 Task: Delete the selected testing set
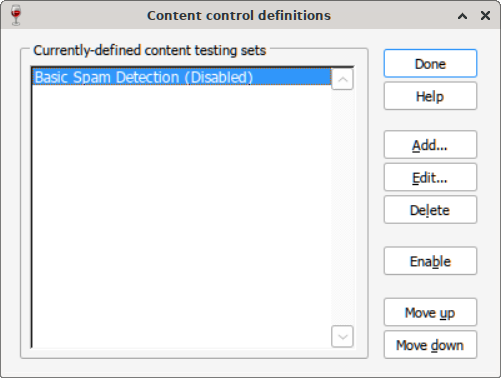pos(430,210)
